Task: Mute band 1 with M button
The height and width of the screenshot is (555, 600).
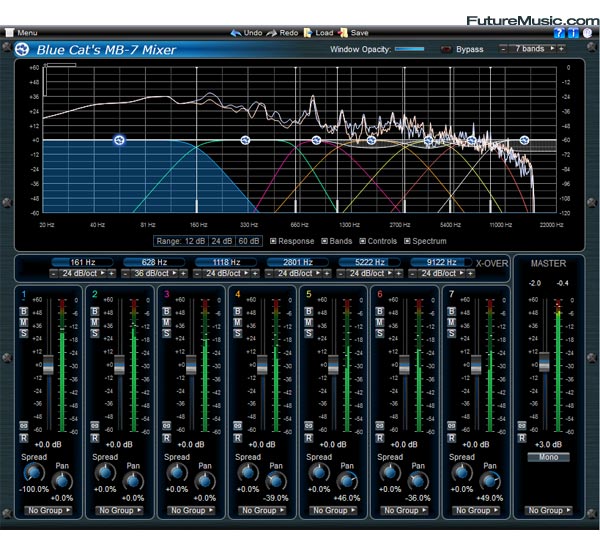Action: point(24,322)
